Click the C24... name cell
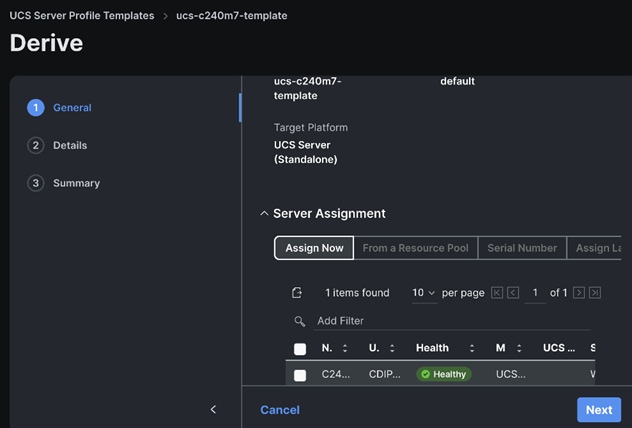The height and width of the screenshot is (428, 632). [x=336, y=374]
